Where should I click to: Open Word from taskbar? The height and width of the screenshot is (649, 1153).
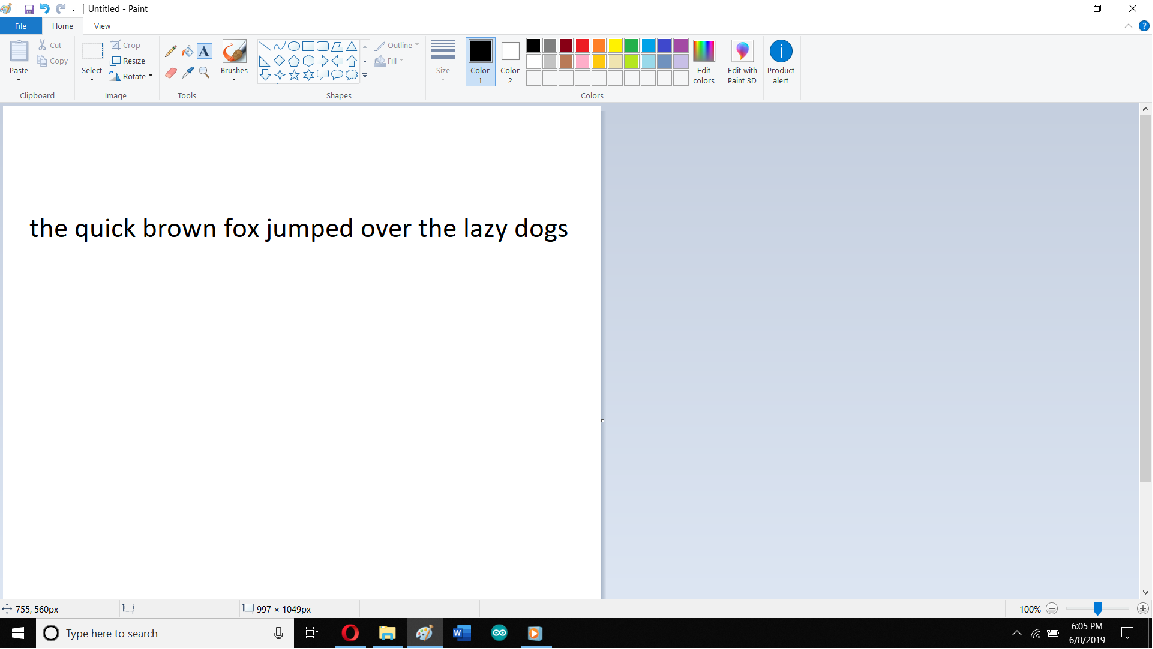click(462, 633)
